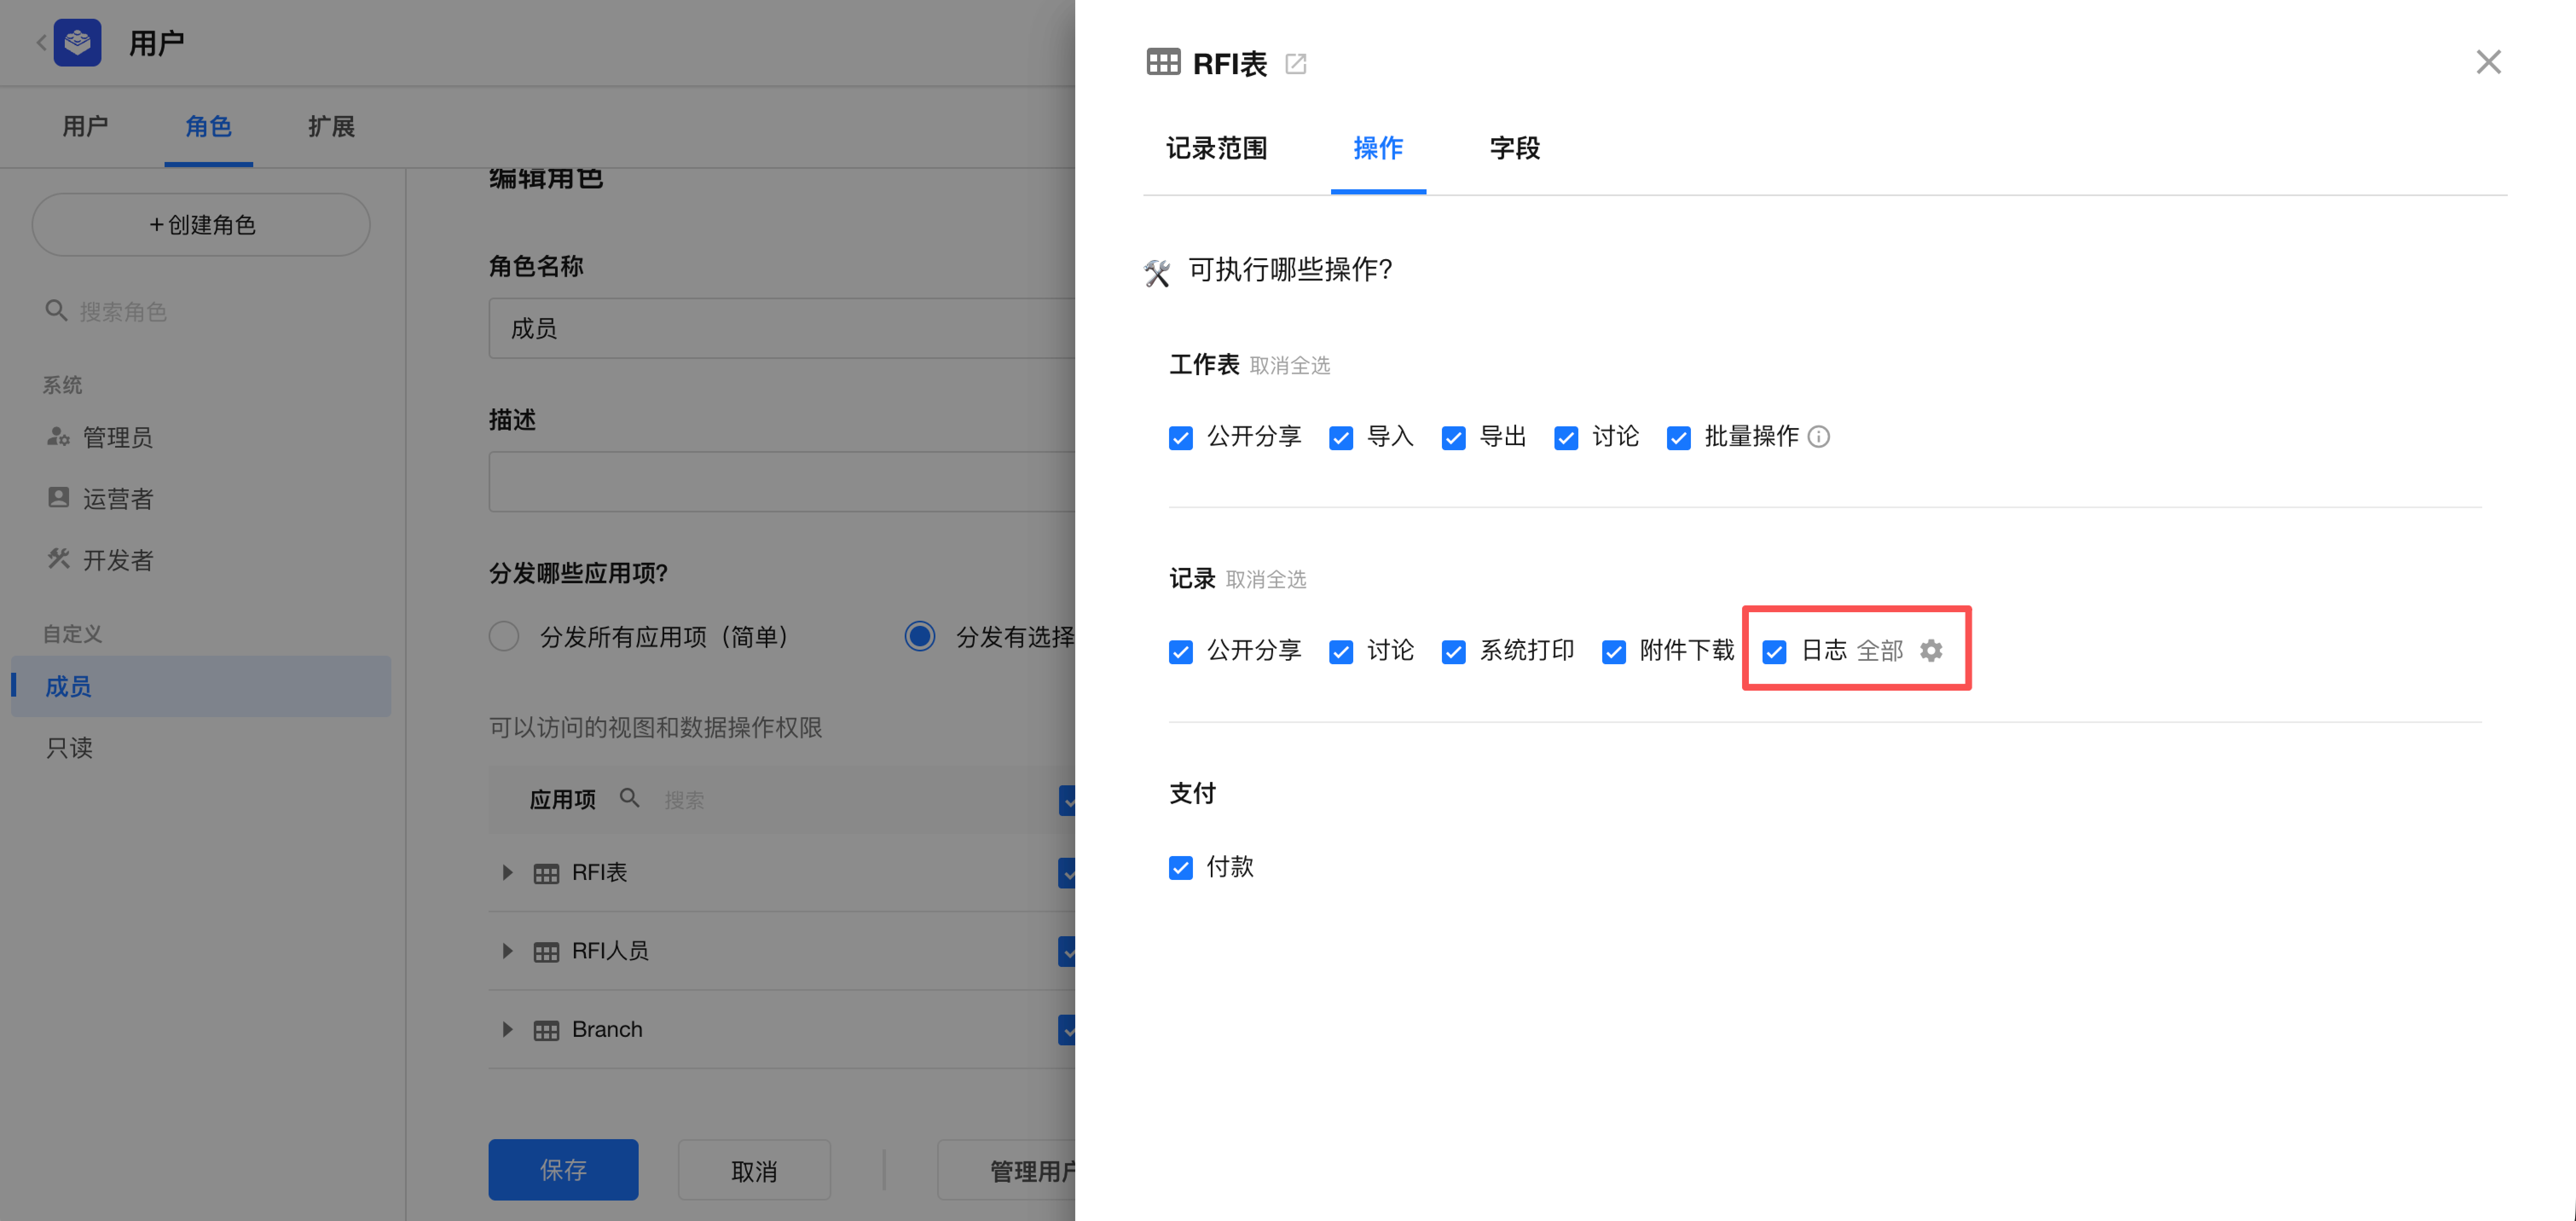Image resolution: width=2576 pixels, height=1221 pixels.
Task: Click the 保存 button
Action: click(x=563, y=1170)
